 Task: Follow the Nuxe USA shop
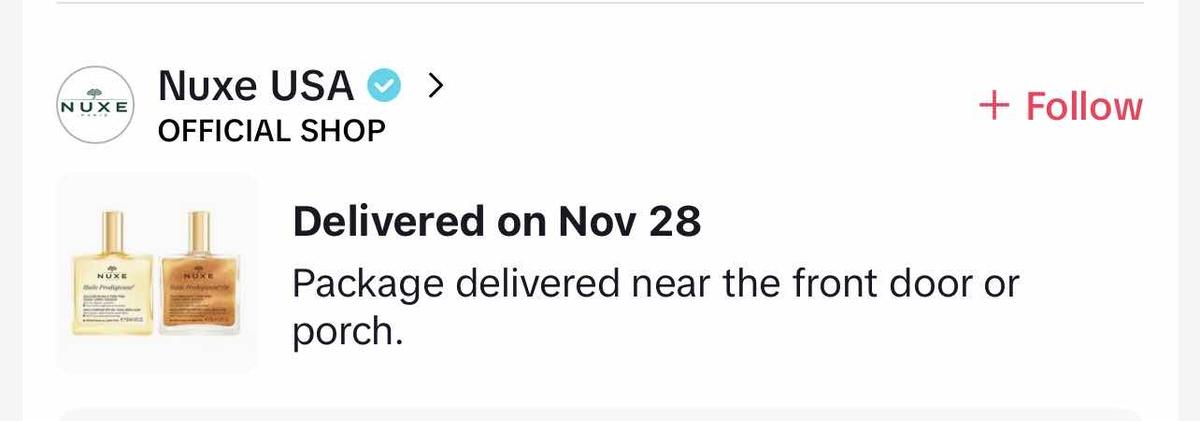tap(1061, 106)
